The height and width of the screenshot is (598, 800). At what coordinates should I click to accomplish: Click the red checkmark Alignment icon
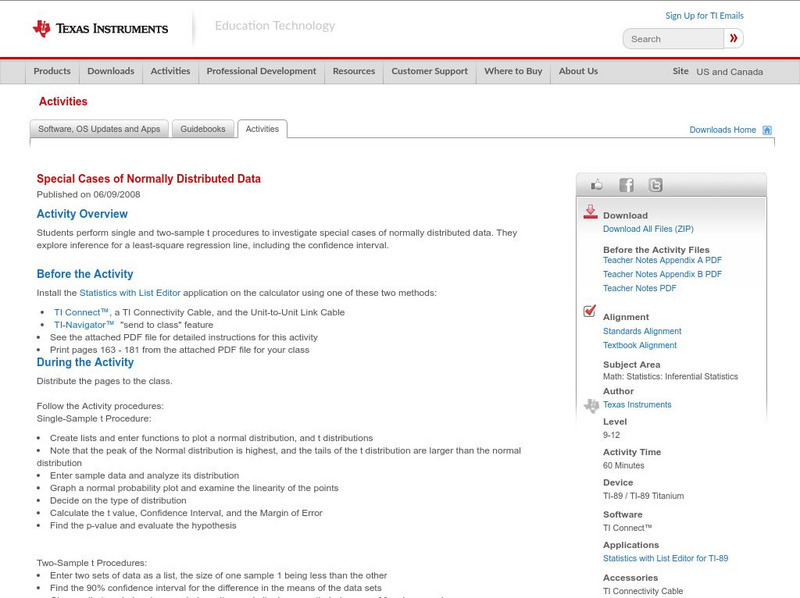[589, 311]
